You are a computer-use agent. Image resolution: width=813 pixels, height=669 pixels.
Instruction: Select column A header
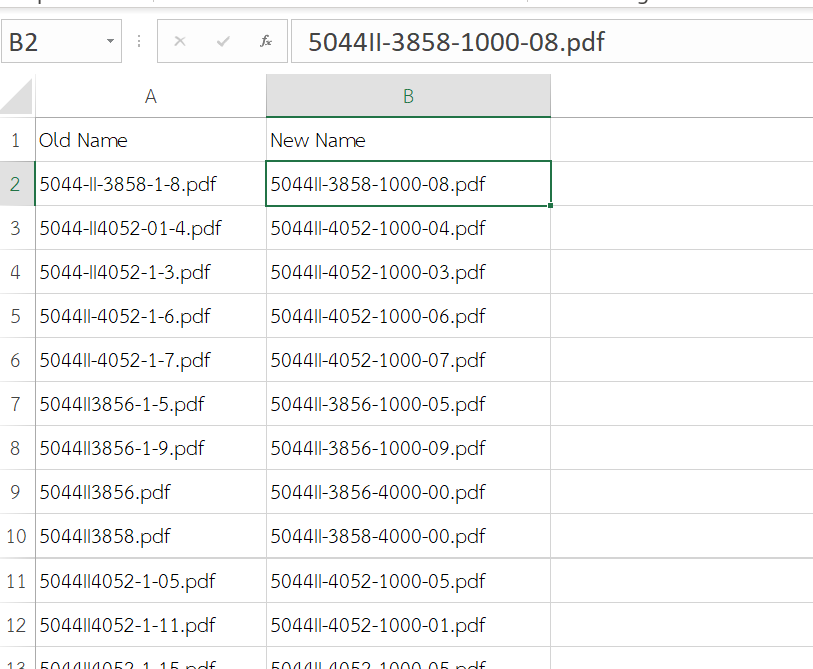[150, 96]
